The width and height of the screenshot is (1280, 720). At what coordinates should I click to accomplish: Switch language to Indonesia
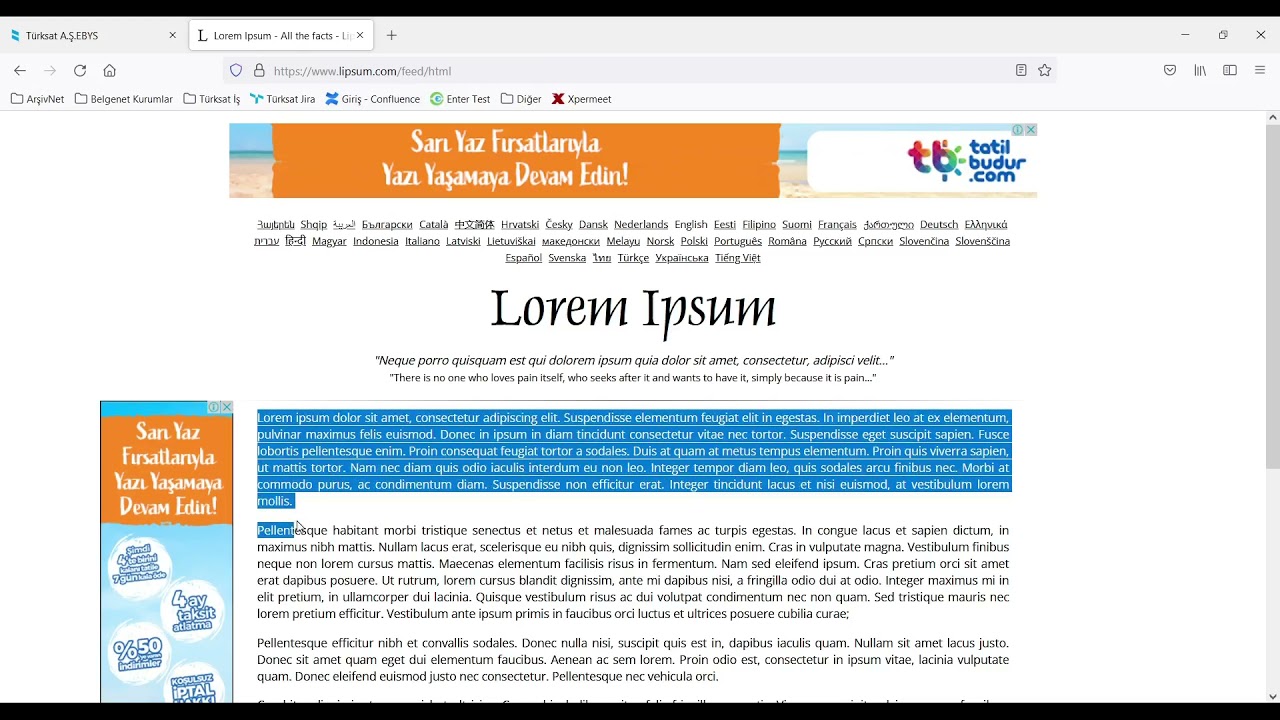point(376,241)
